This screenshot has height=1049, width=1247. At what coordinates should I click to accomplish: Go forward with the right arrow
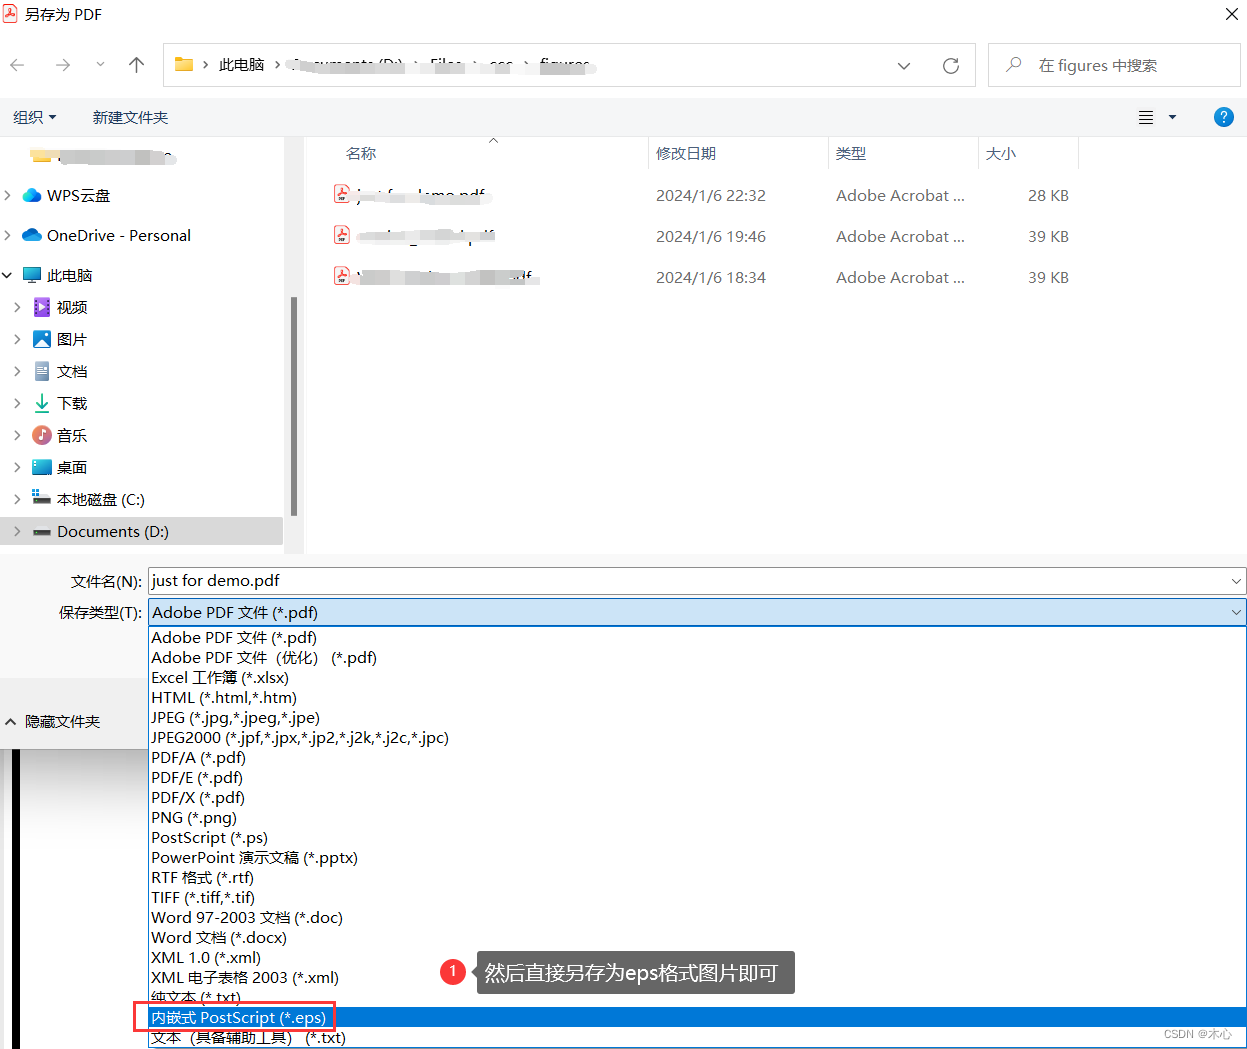[63, 65]
